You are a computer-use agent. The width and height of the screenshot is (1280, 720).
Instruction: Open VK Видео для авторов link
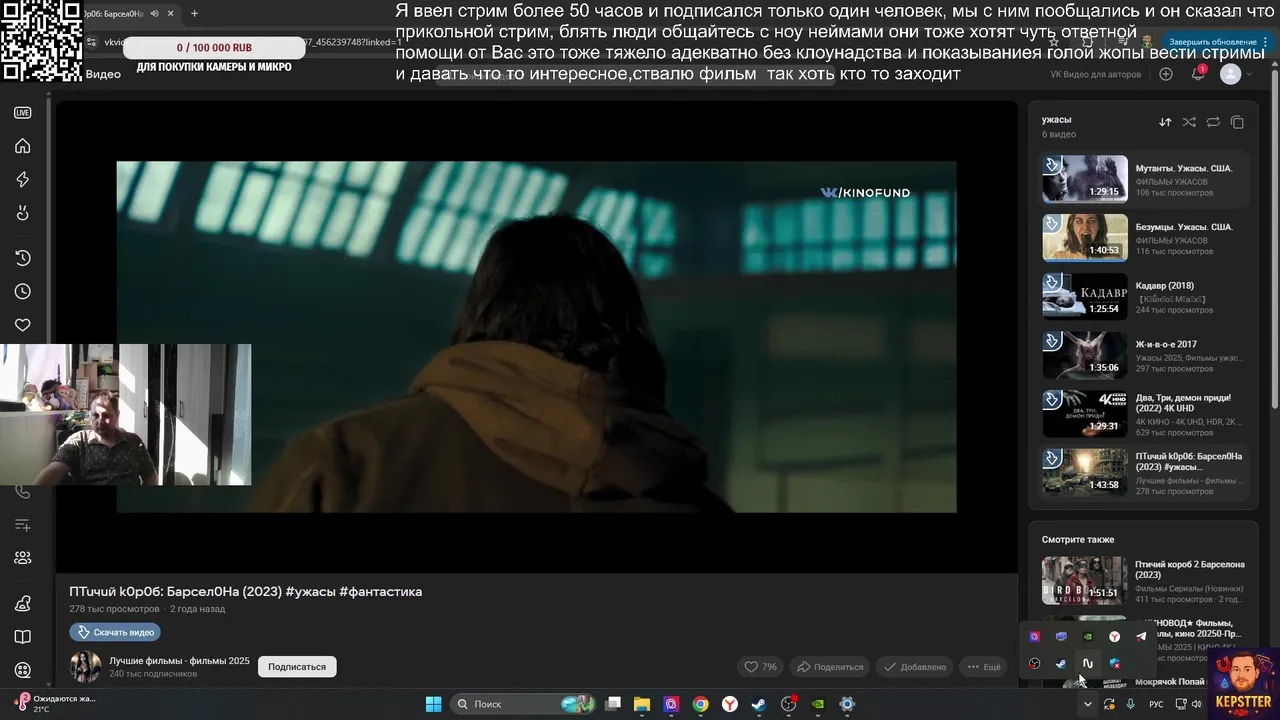click(x=1096, y=75)
